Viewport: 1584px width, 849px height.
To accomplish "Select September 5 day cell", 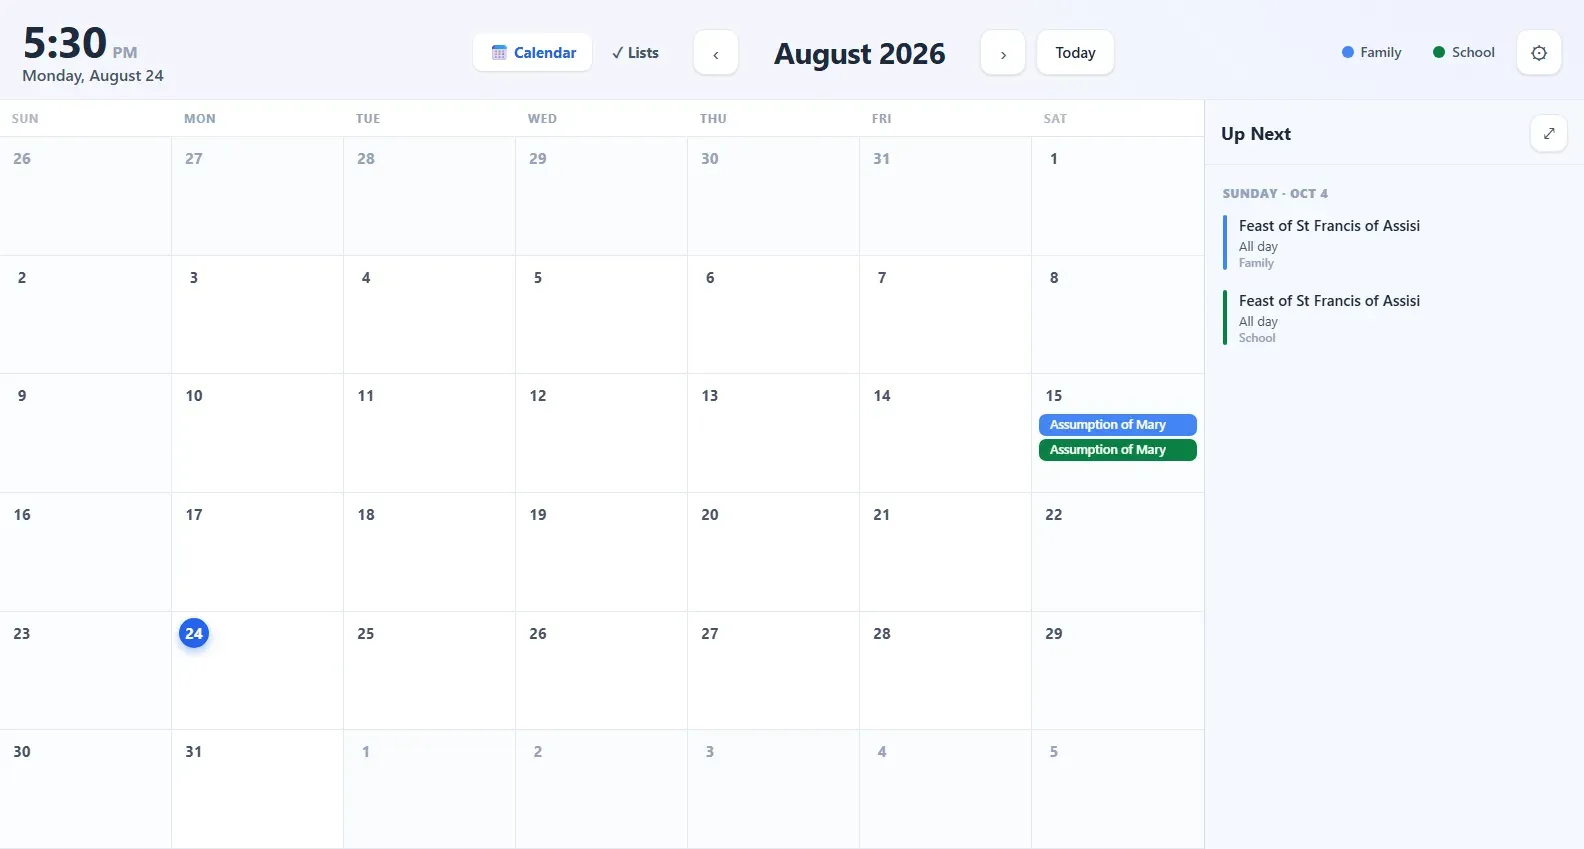I will coord(1118,789).
